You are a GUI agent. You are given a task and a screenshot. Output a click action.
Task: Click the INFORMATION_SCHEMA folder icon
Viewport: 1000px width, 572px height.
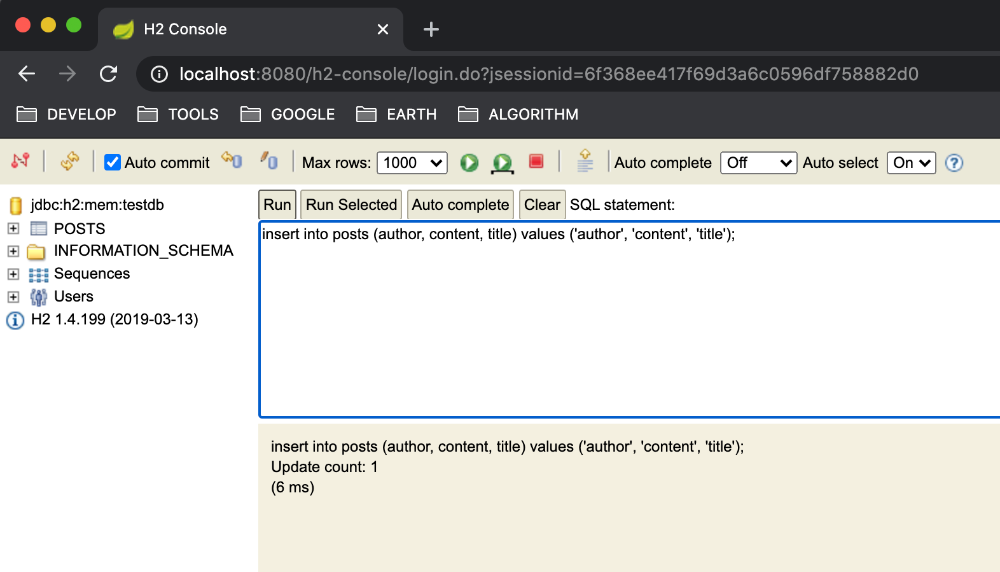click(x=36, y=251)
